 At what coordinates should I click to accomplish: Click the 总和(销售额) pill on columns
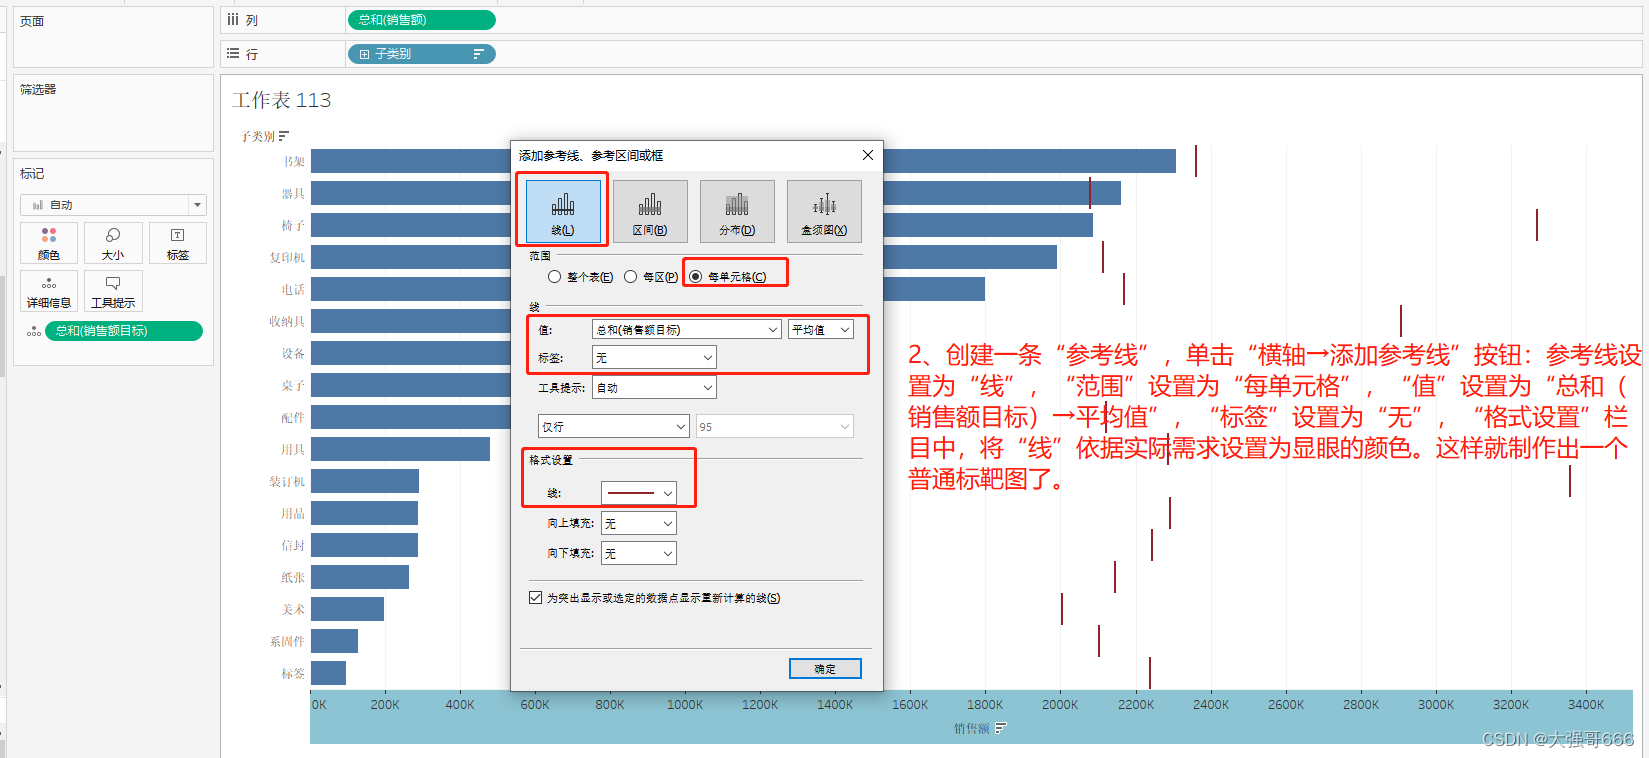click(x=421, y=20)
